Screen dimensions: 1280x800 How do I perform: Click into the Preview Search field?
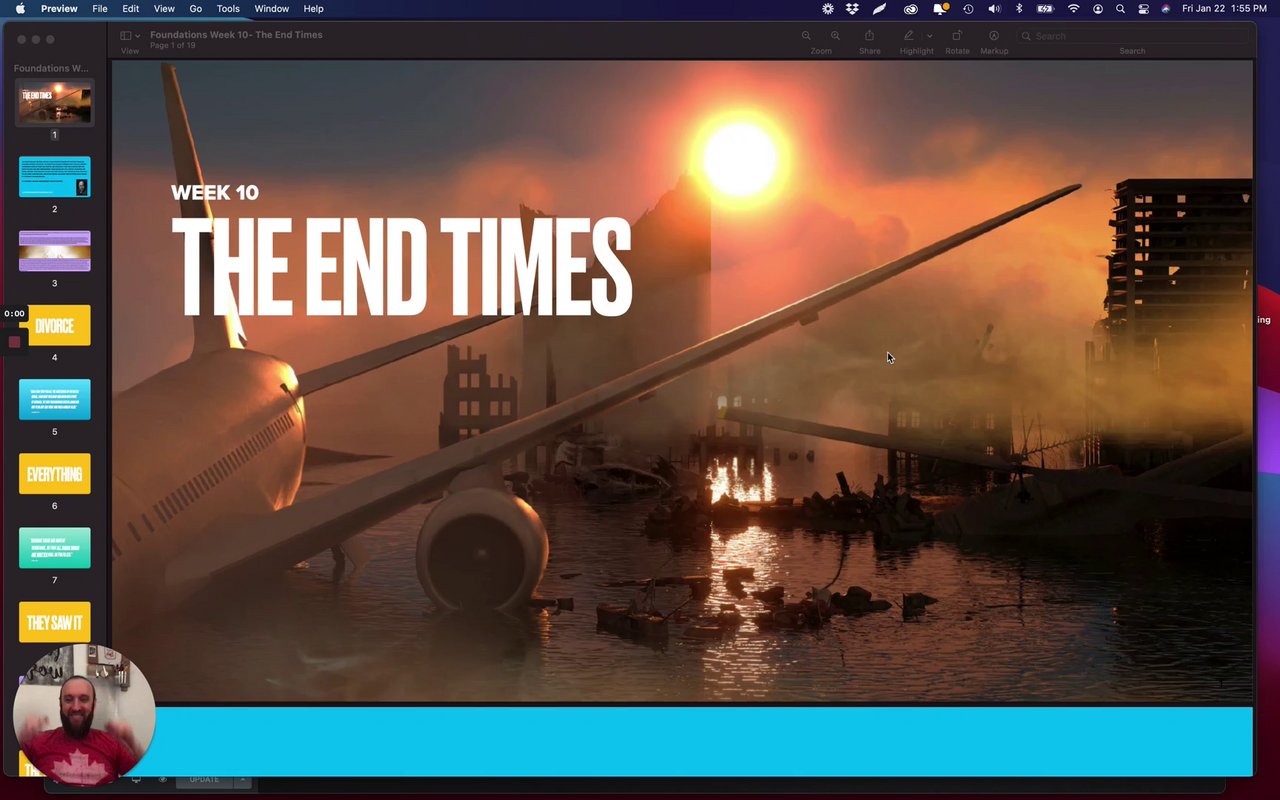(1132, 36)
